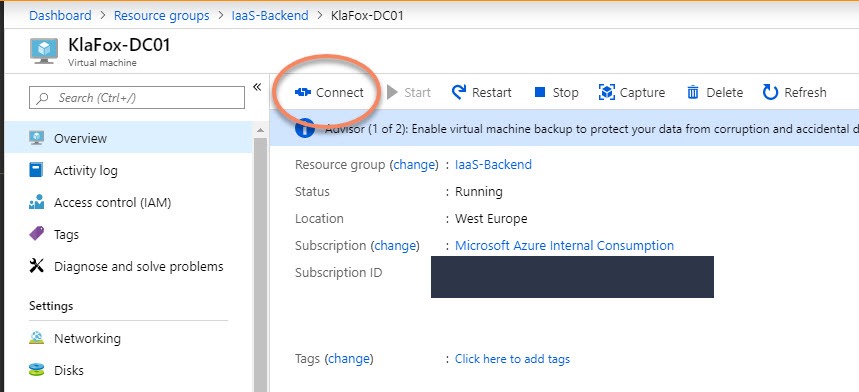Screen dimensions: 859x392
Task: Stop the VM with the Stop button
Action: click(x=556, y=93)
